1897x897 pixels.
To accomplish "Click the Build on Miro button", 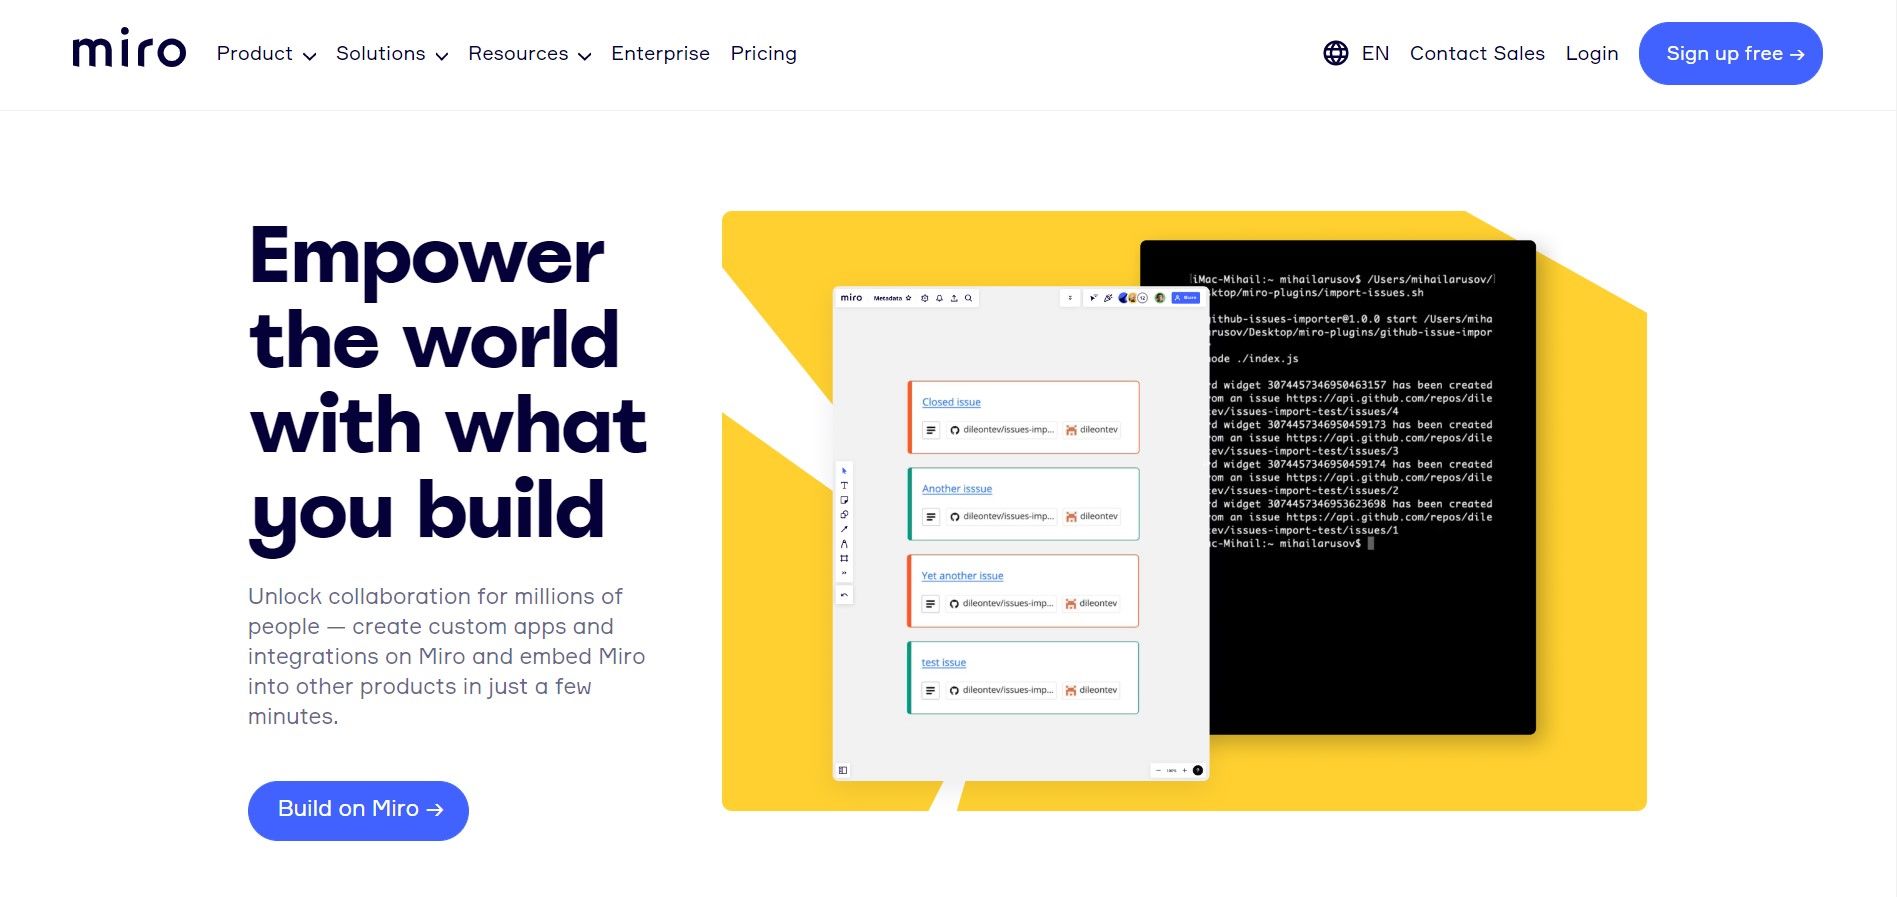I will point(358,810).
